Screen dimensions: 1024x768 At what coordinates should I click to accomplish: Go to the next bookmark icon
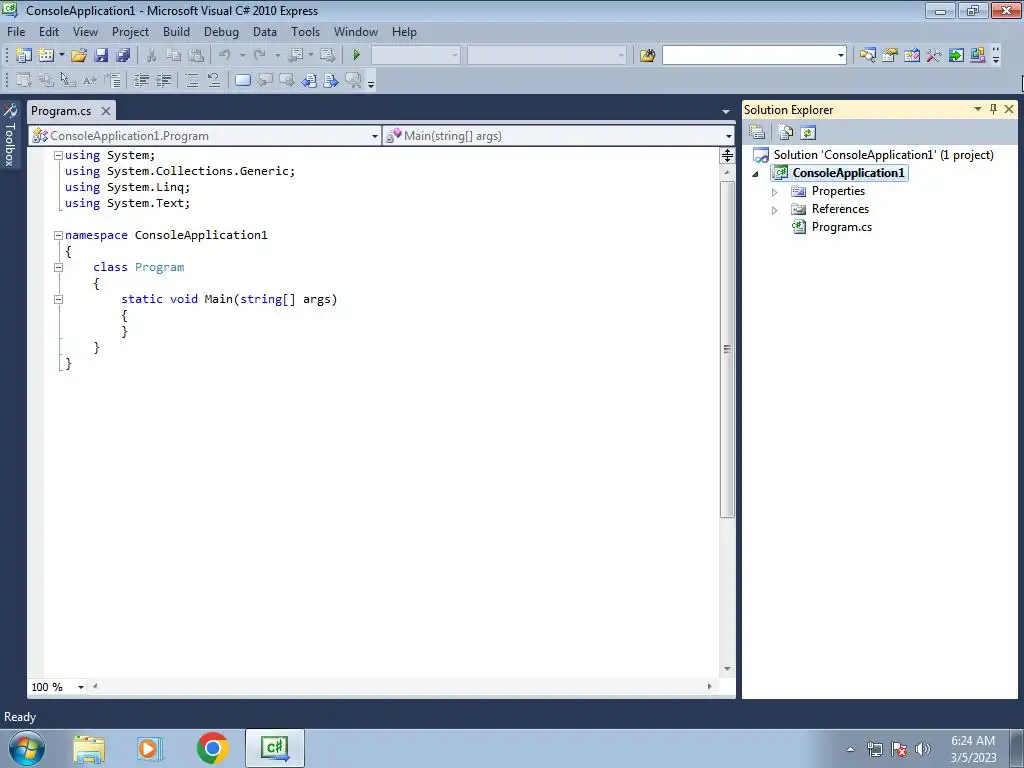(287, 80)
